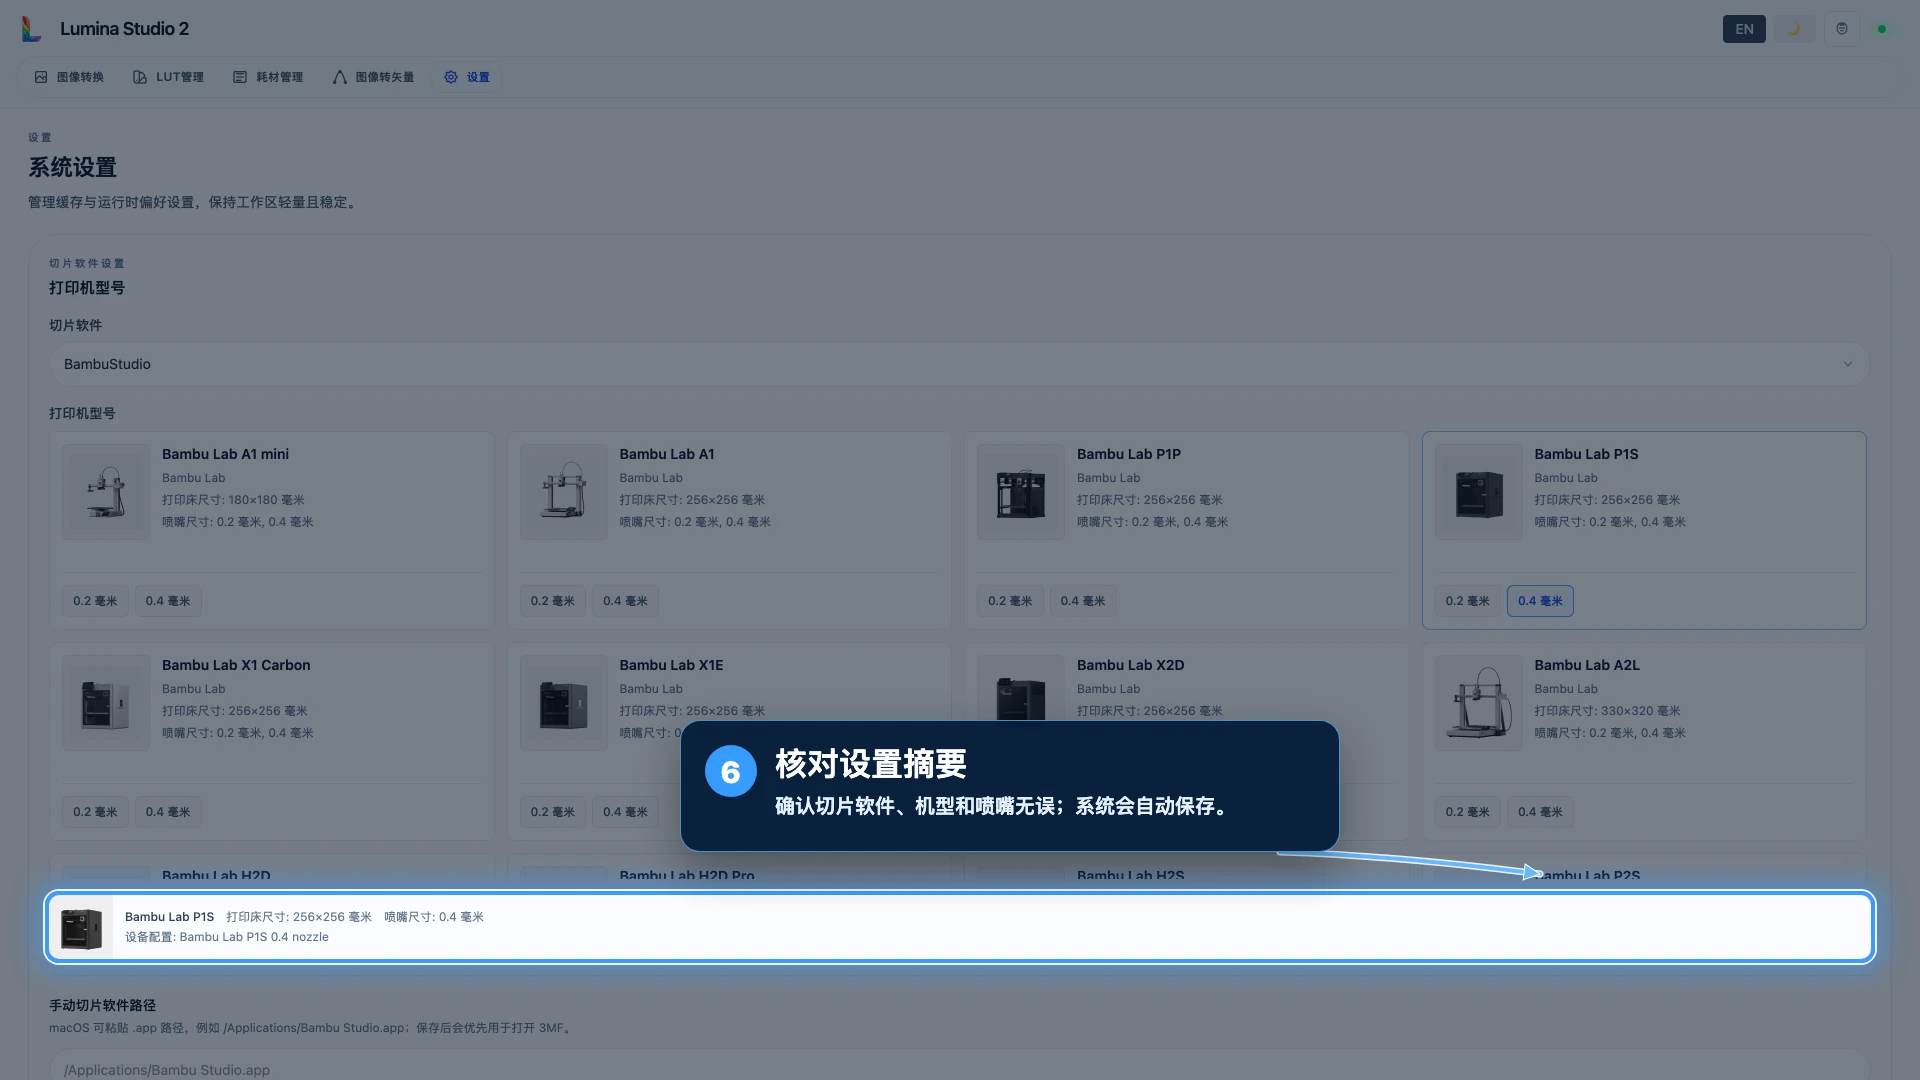
Task: Click the Bambu Lab P1S card printer image
Action: 1479,492
